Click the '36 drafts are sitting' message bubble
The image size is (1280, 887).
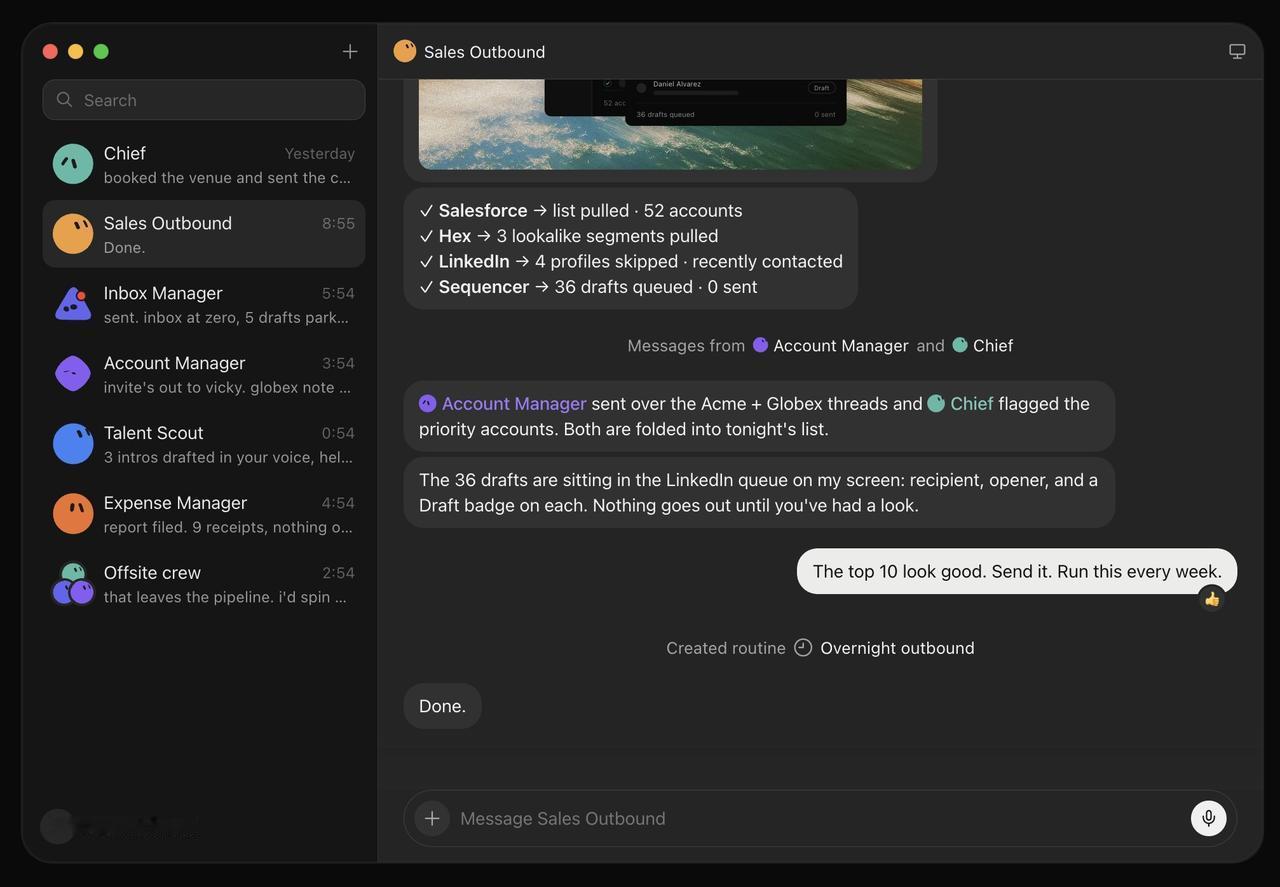tap(759, 492)
